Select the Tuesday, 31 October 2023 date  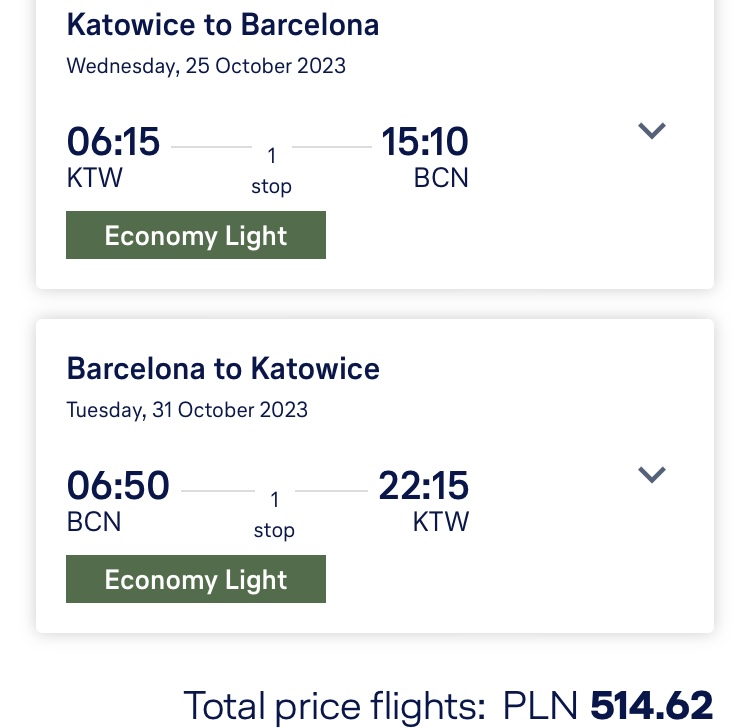[x=187, y=410]
